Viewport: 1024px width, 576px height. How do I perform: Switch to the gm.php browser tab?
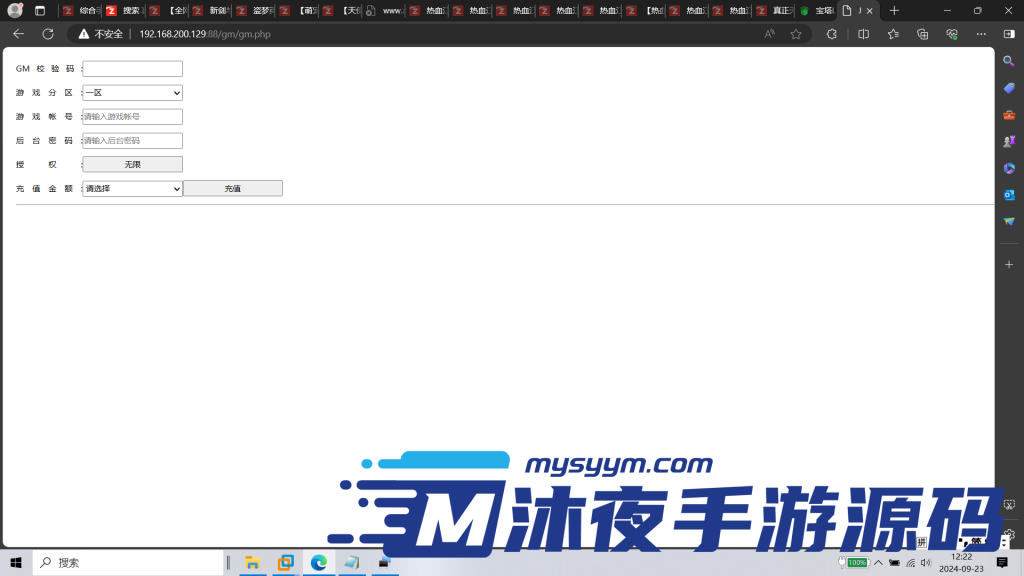point(850,10)
